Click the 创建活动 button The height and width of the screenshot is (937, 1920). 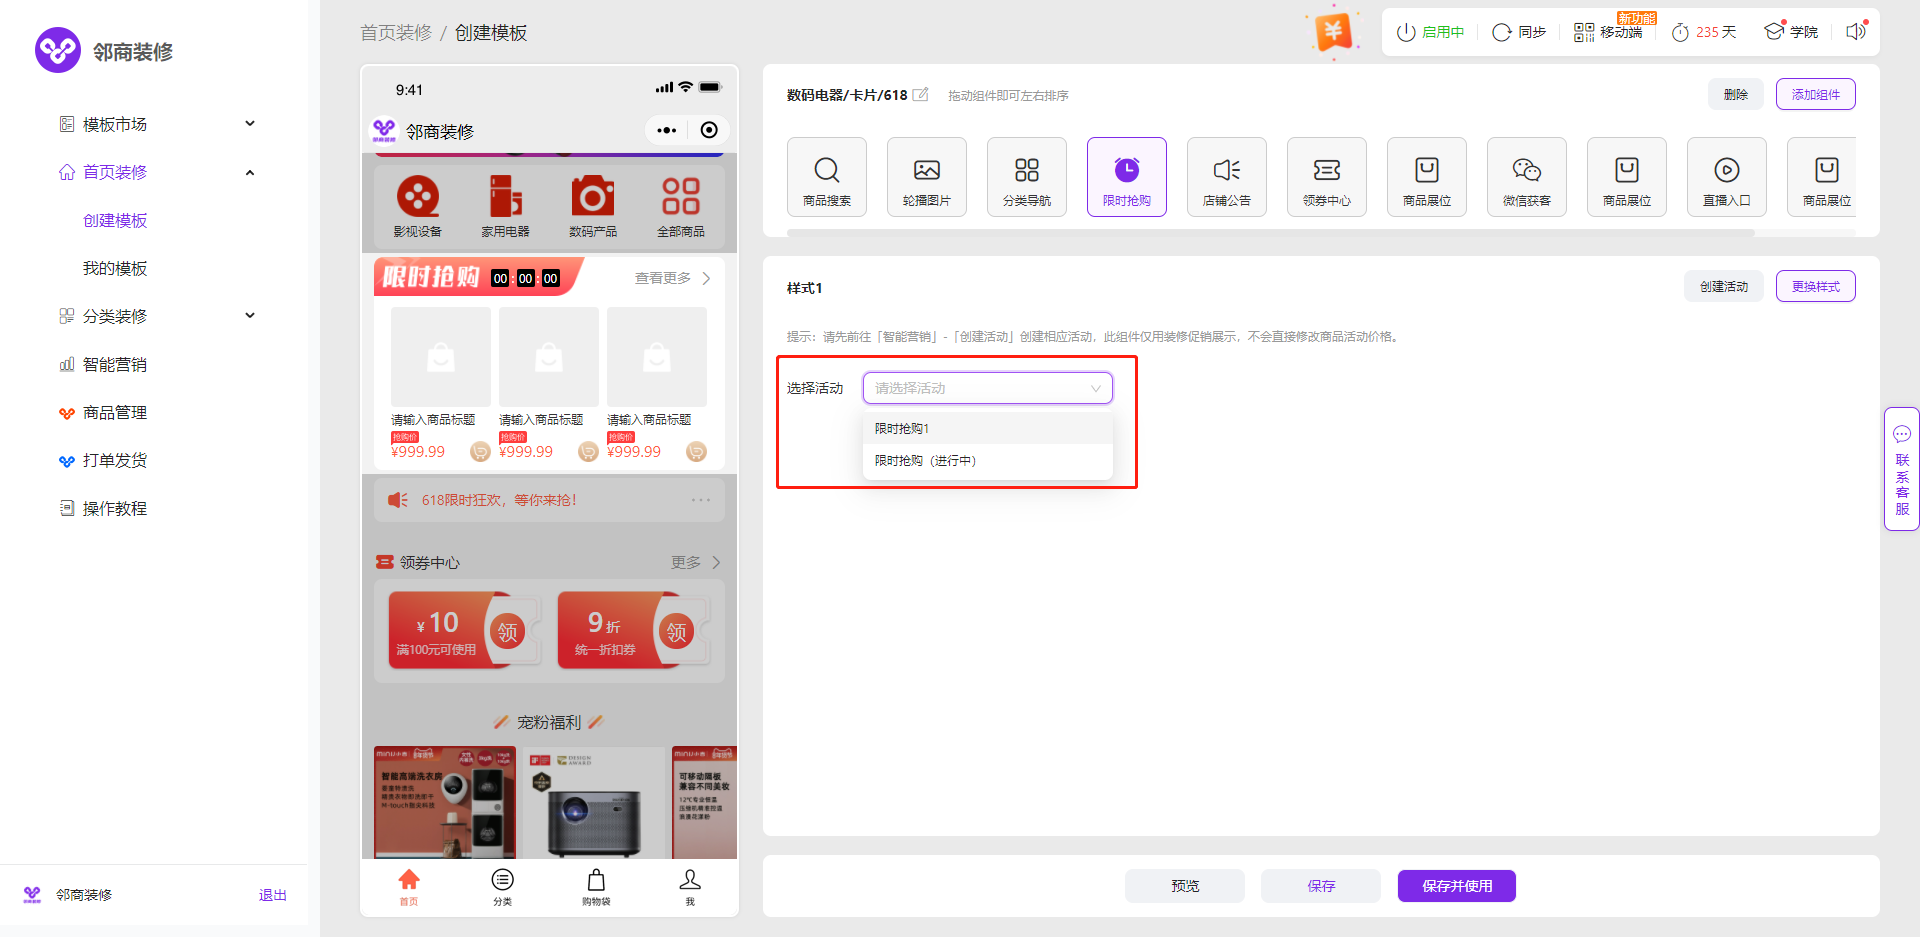pyautogui.click(x=1723, y=286)
